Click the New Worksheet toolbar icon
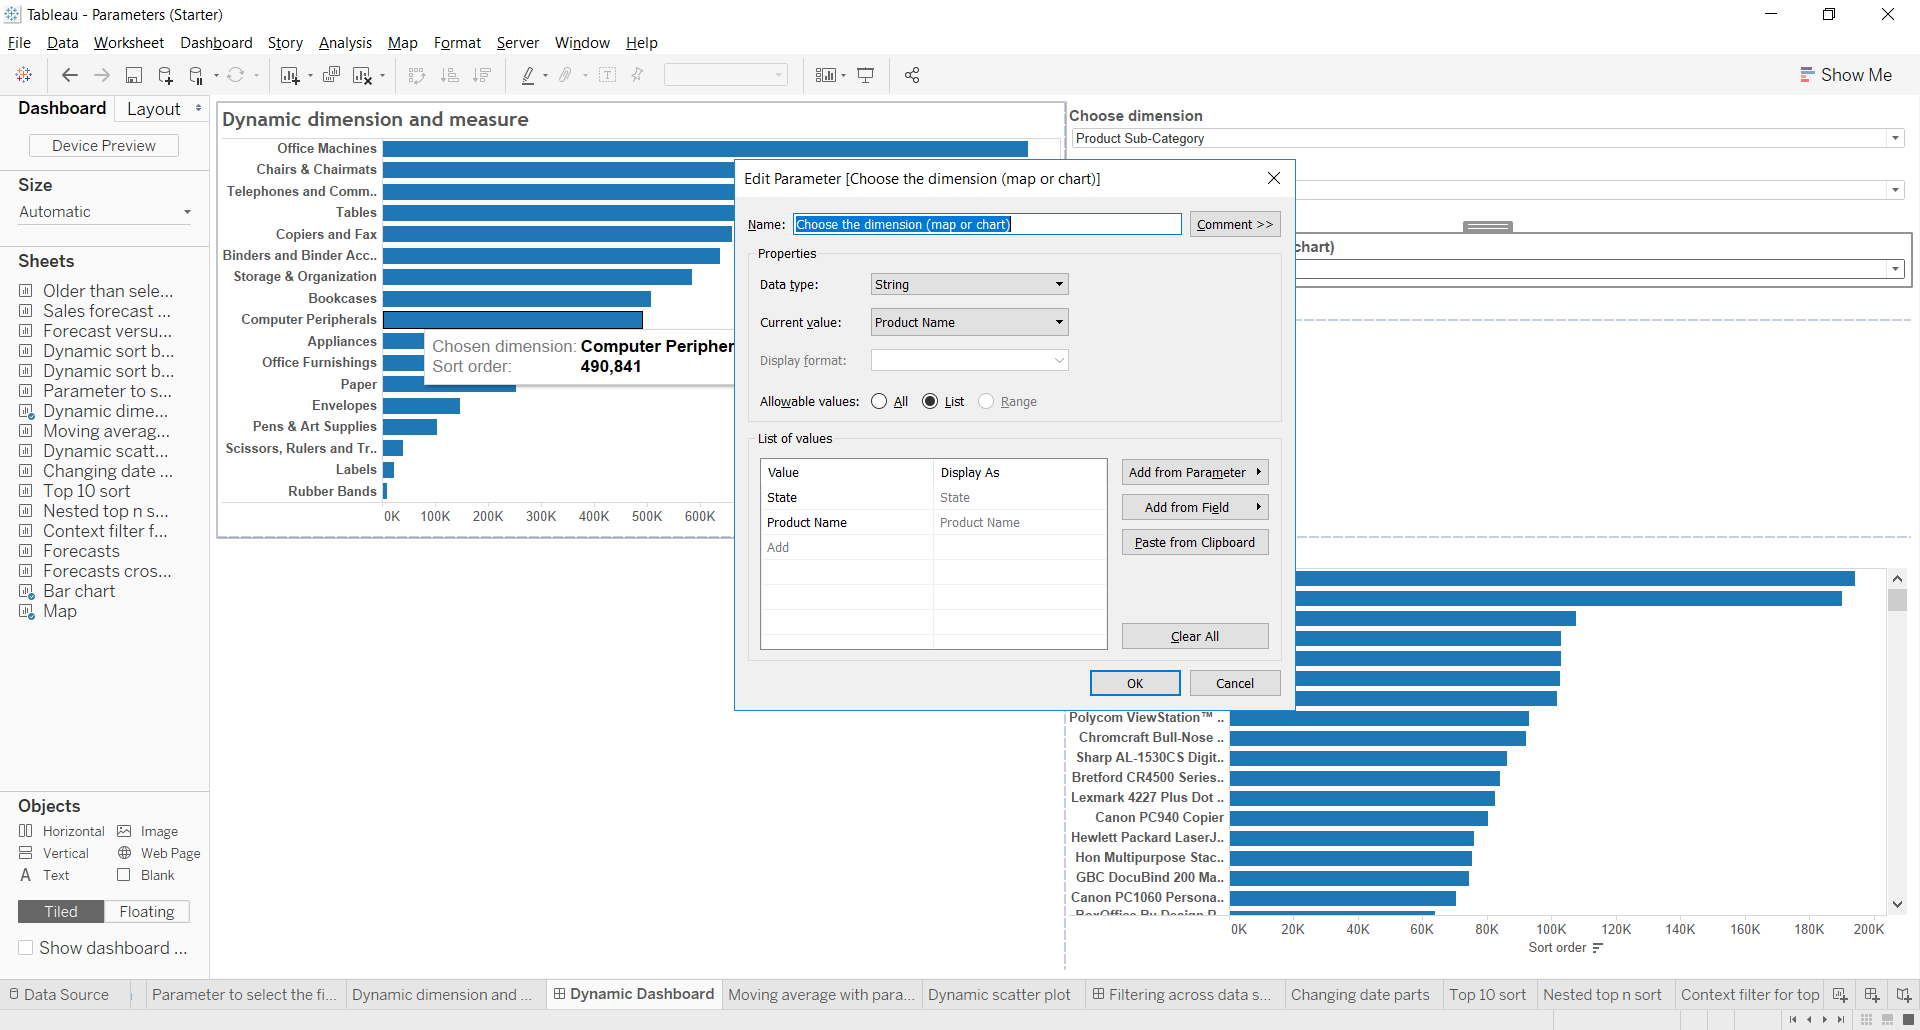The image size is (1920, 1030). click(x=290, y=75)
